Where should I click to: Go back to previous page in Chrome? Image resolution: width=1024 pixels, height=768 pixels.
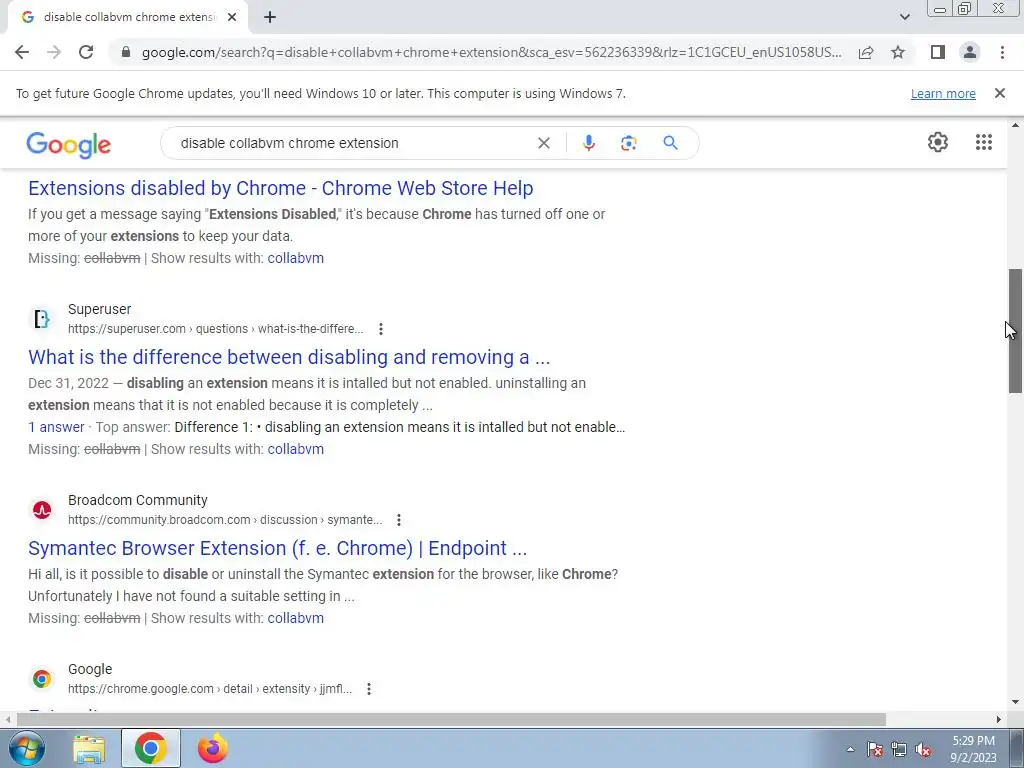[x=22, y=52]
